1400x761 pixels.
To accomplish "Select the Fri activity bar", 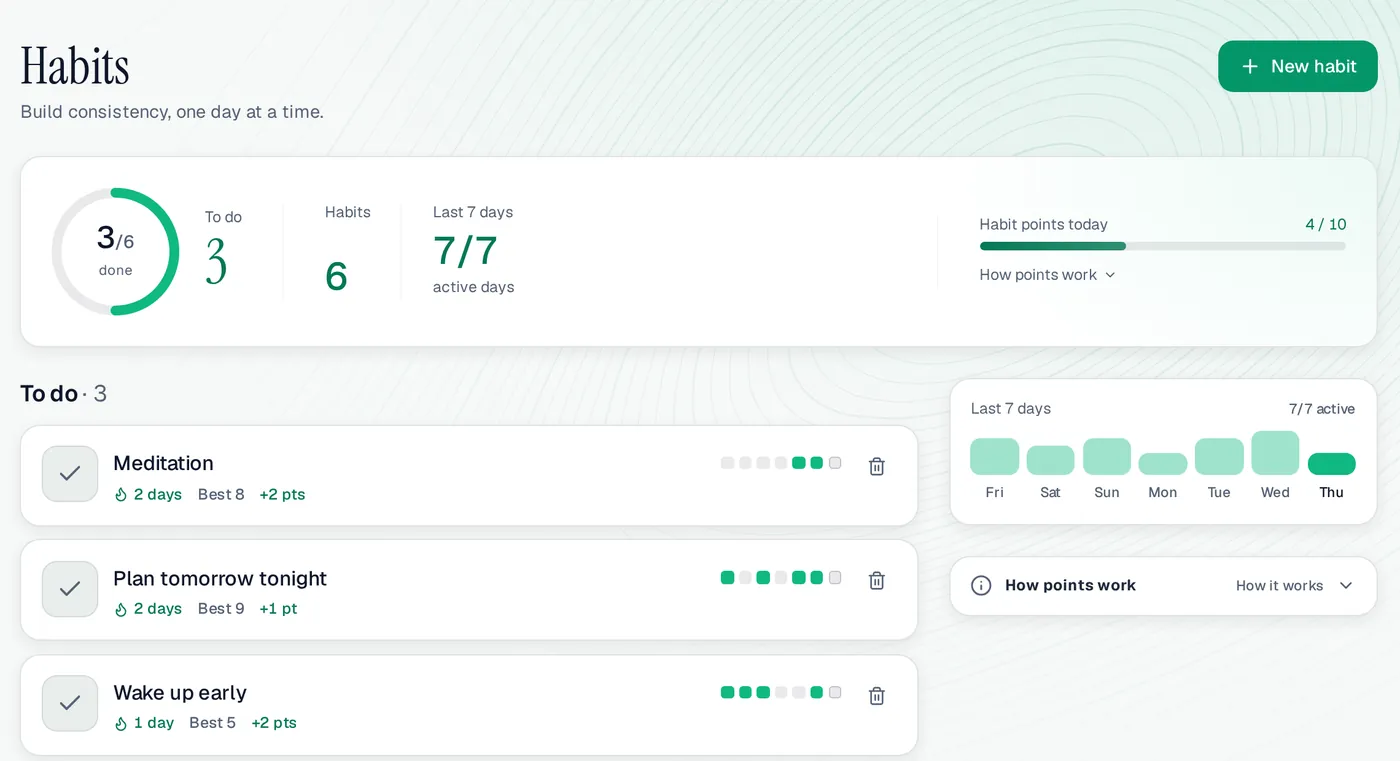I will click(994, 457).
